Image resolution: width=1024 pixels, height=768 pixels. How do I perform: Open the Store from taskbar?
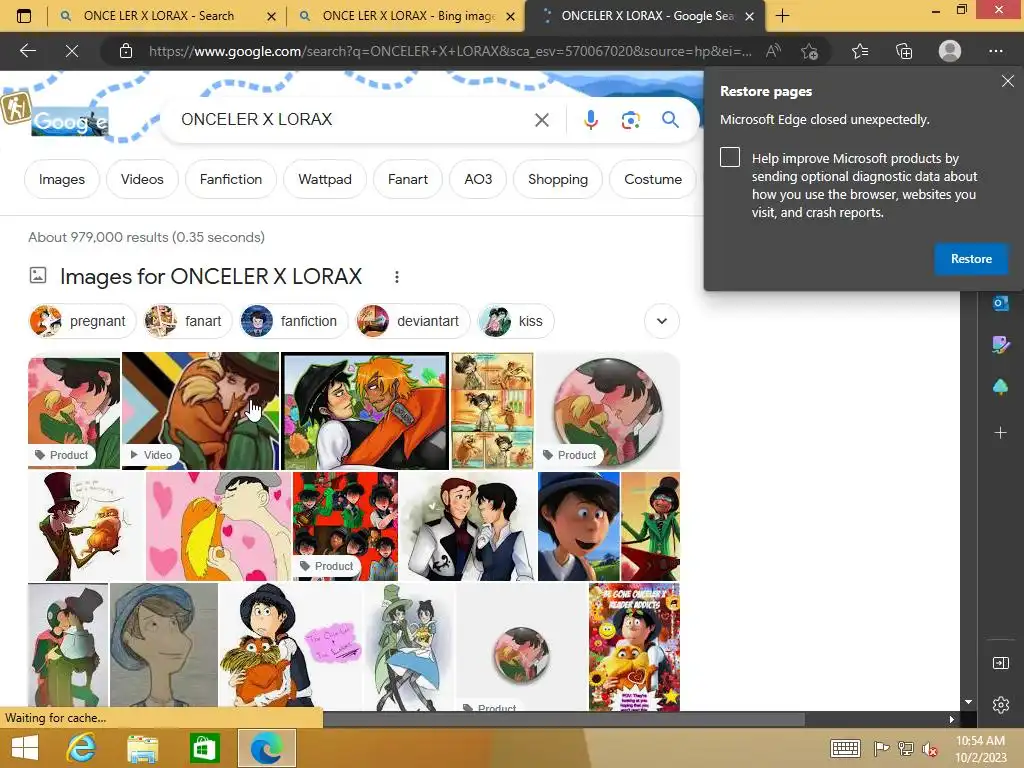tap(204, 748)
